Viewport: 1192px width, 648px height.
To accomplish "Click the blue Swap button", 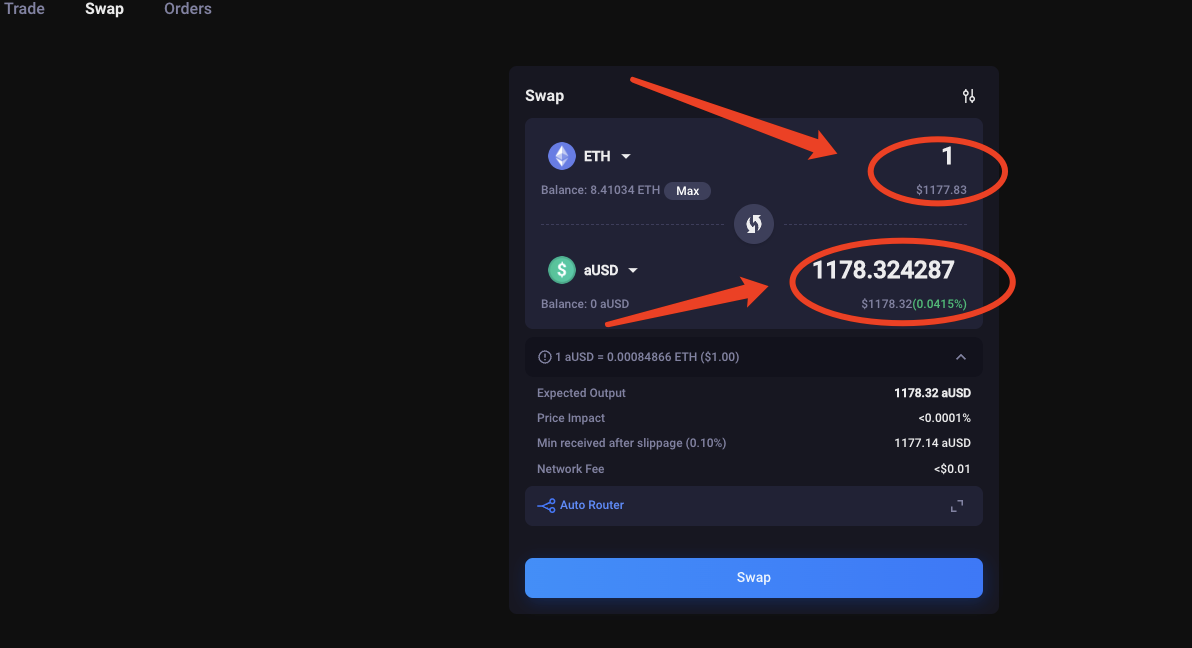I will click(x=754, y=578).
